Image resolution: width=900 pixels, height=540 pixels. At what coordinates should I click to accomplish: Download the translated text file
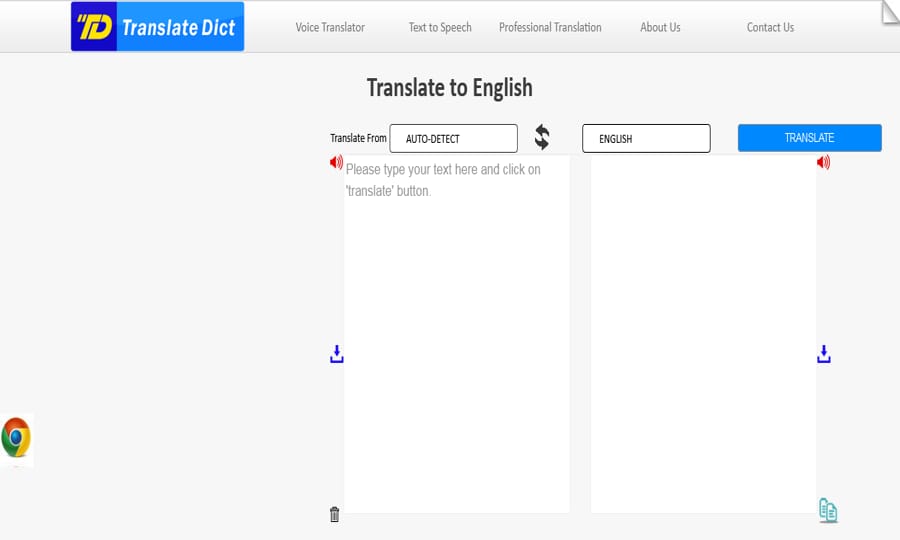[824, 354]
